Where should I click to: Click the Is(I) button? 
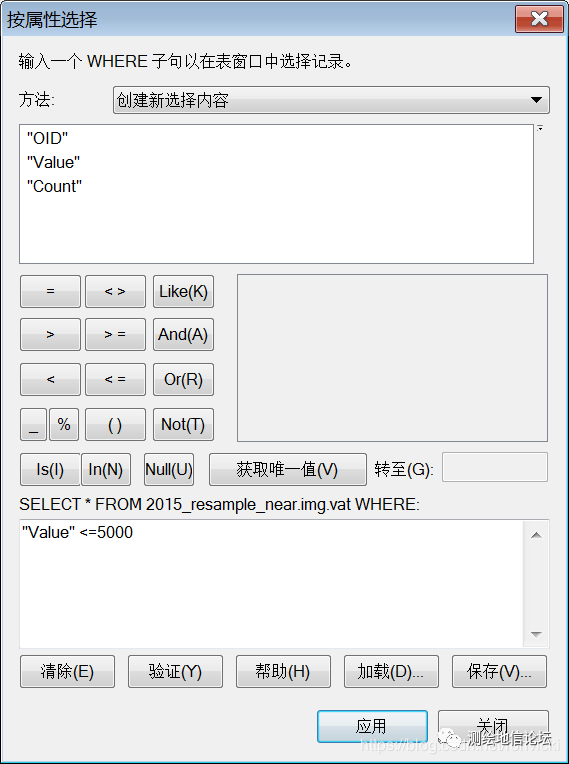pyautogui.click(x=50, y=469)
